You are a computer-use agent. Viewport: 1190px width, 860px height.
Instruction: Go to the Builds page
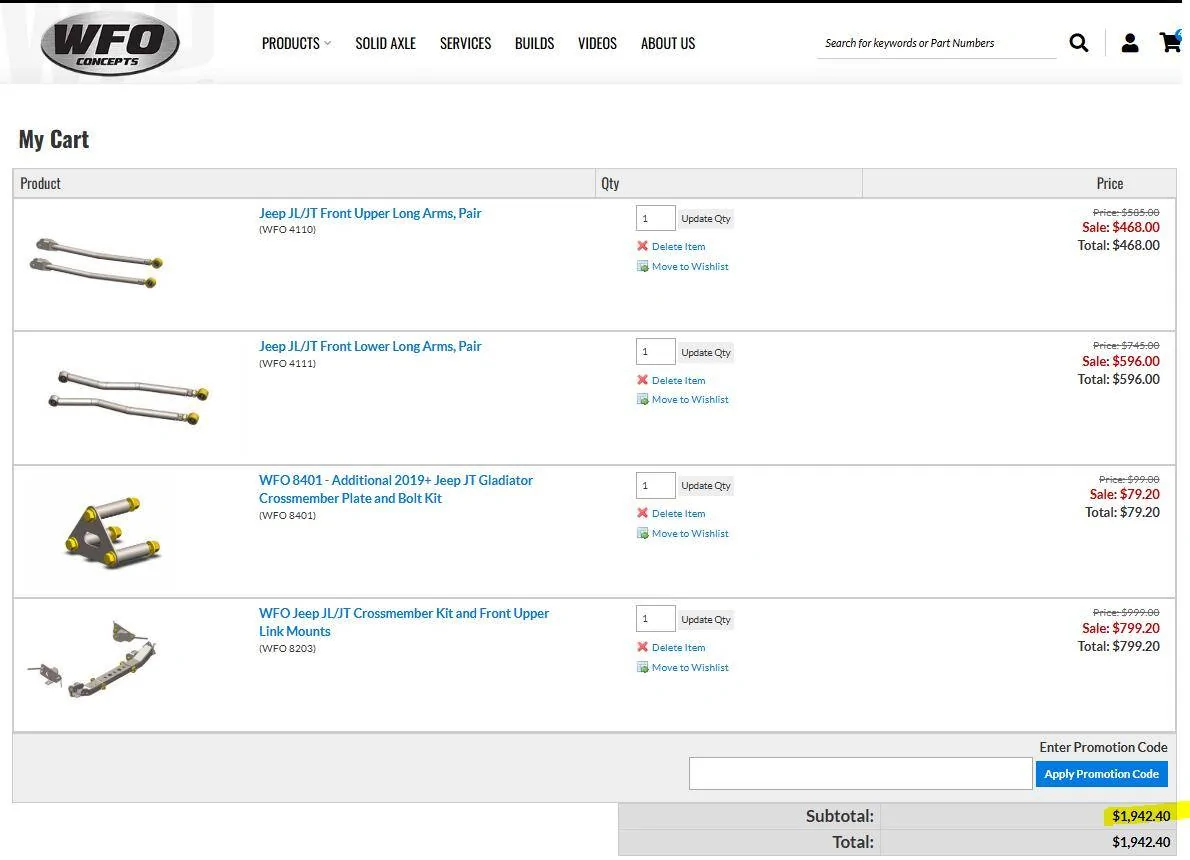click(x=534, y=43)
